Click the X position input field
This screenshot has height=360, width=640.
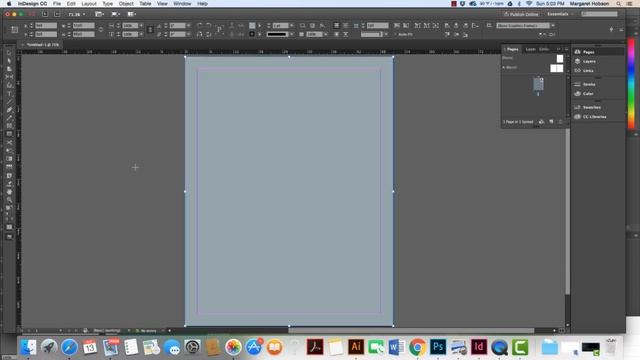pos(46,26)
